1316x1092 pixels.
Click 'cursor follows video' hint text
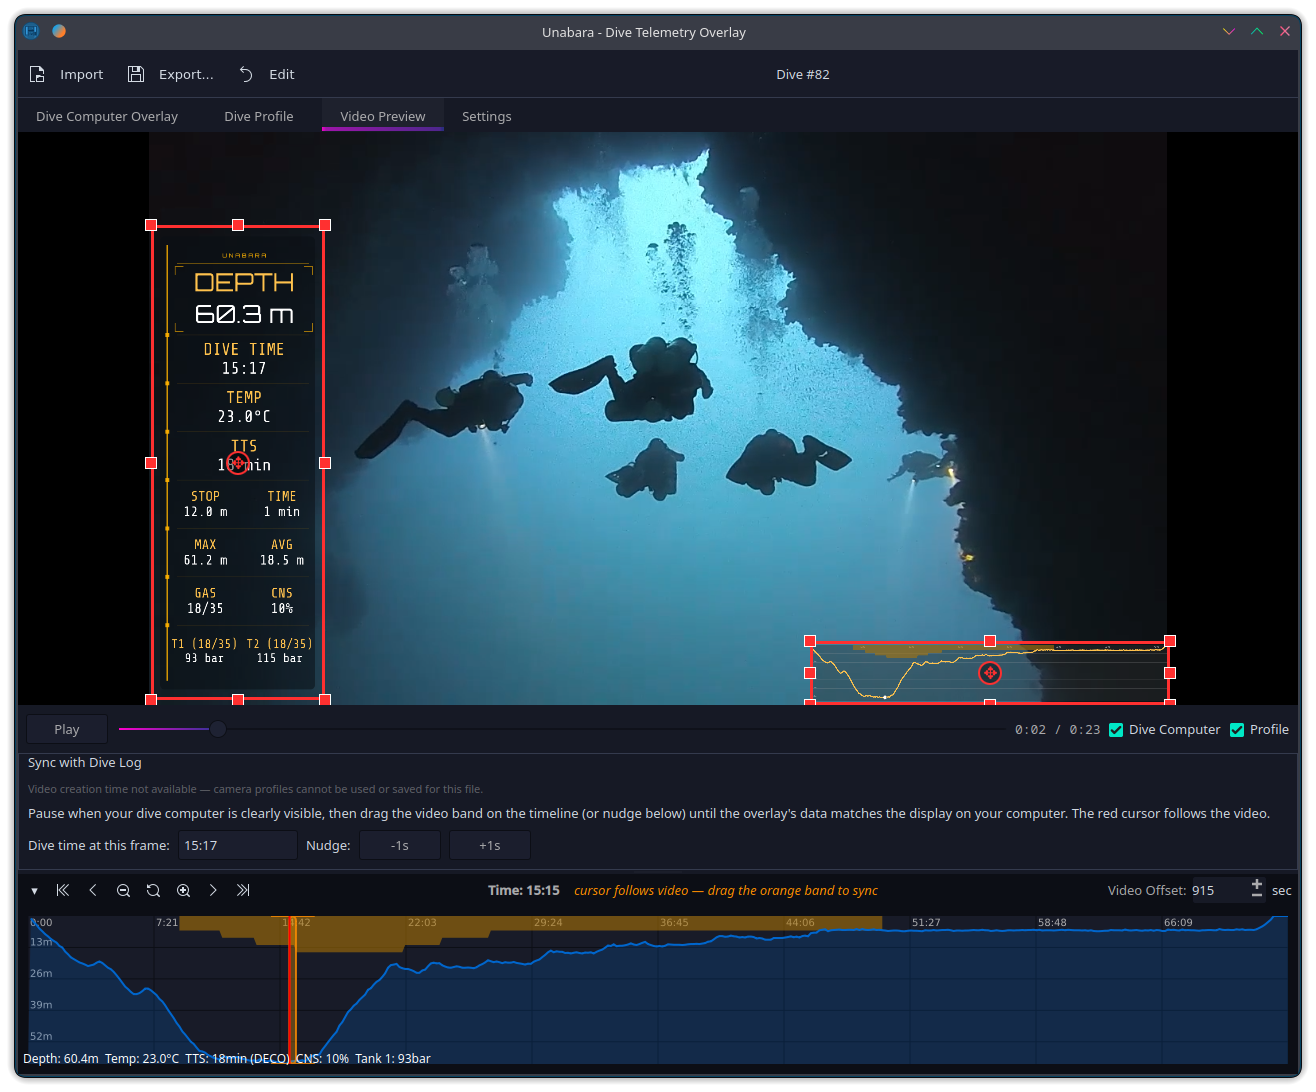pos(631,890)
